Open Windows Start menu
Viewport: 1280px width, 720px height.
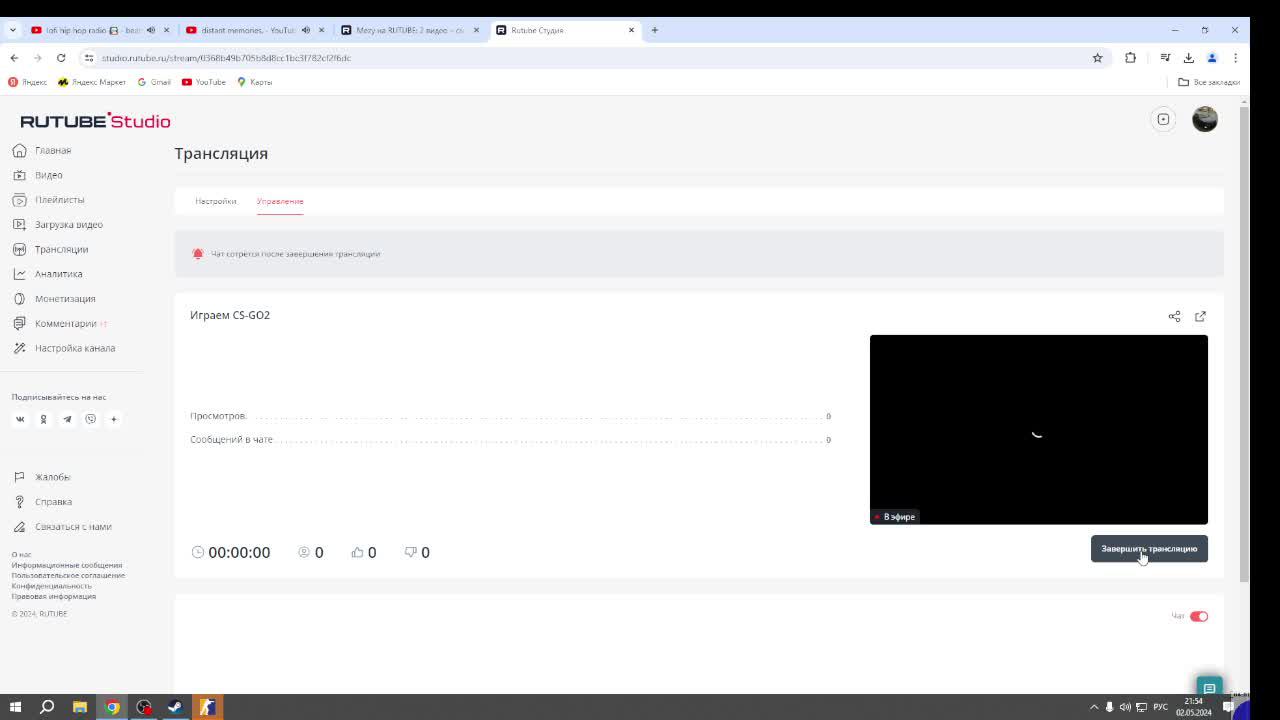(x=15, y=707)
